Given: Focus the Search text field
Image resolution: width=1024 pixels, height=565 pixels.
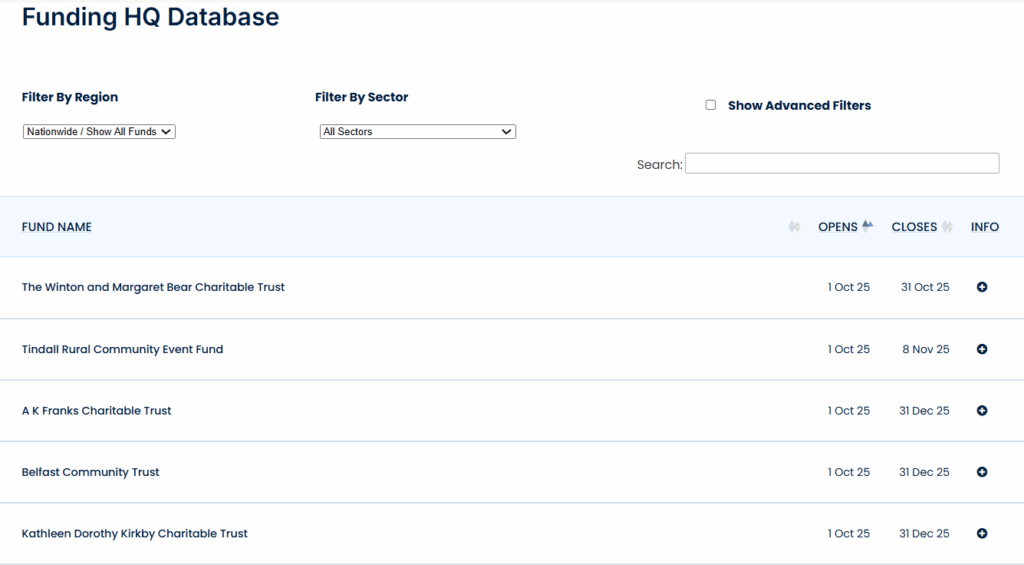Looking at the screenshot, I should [x=841, y=163].
